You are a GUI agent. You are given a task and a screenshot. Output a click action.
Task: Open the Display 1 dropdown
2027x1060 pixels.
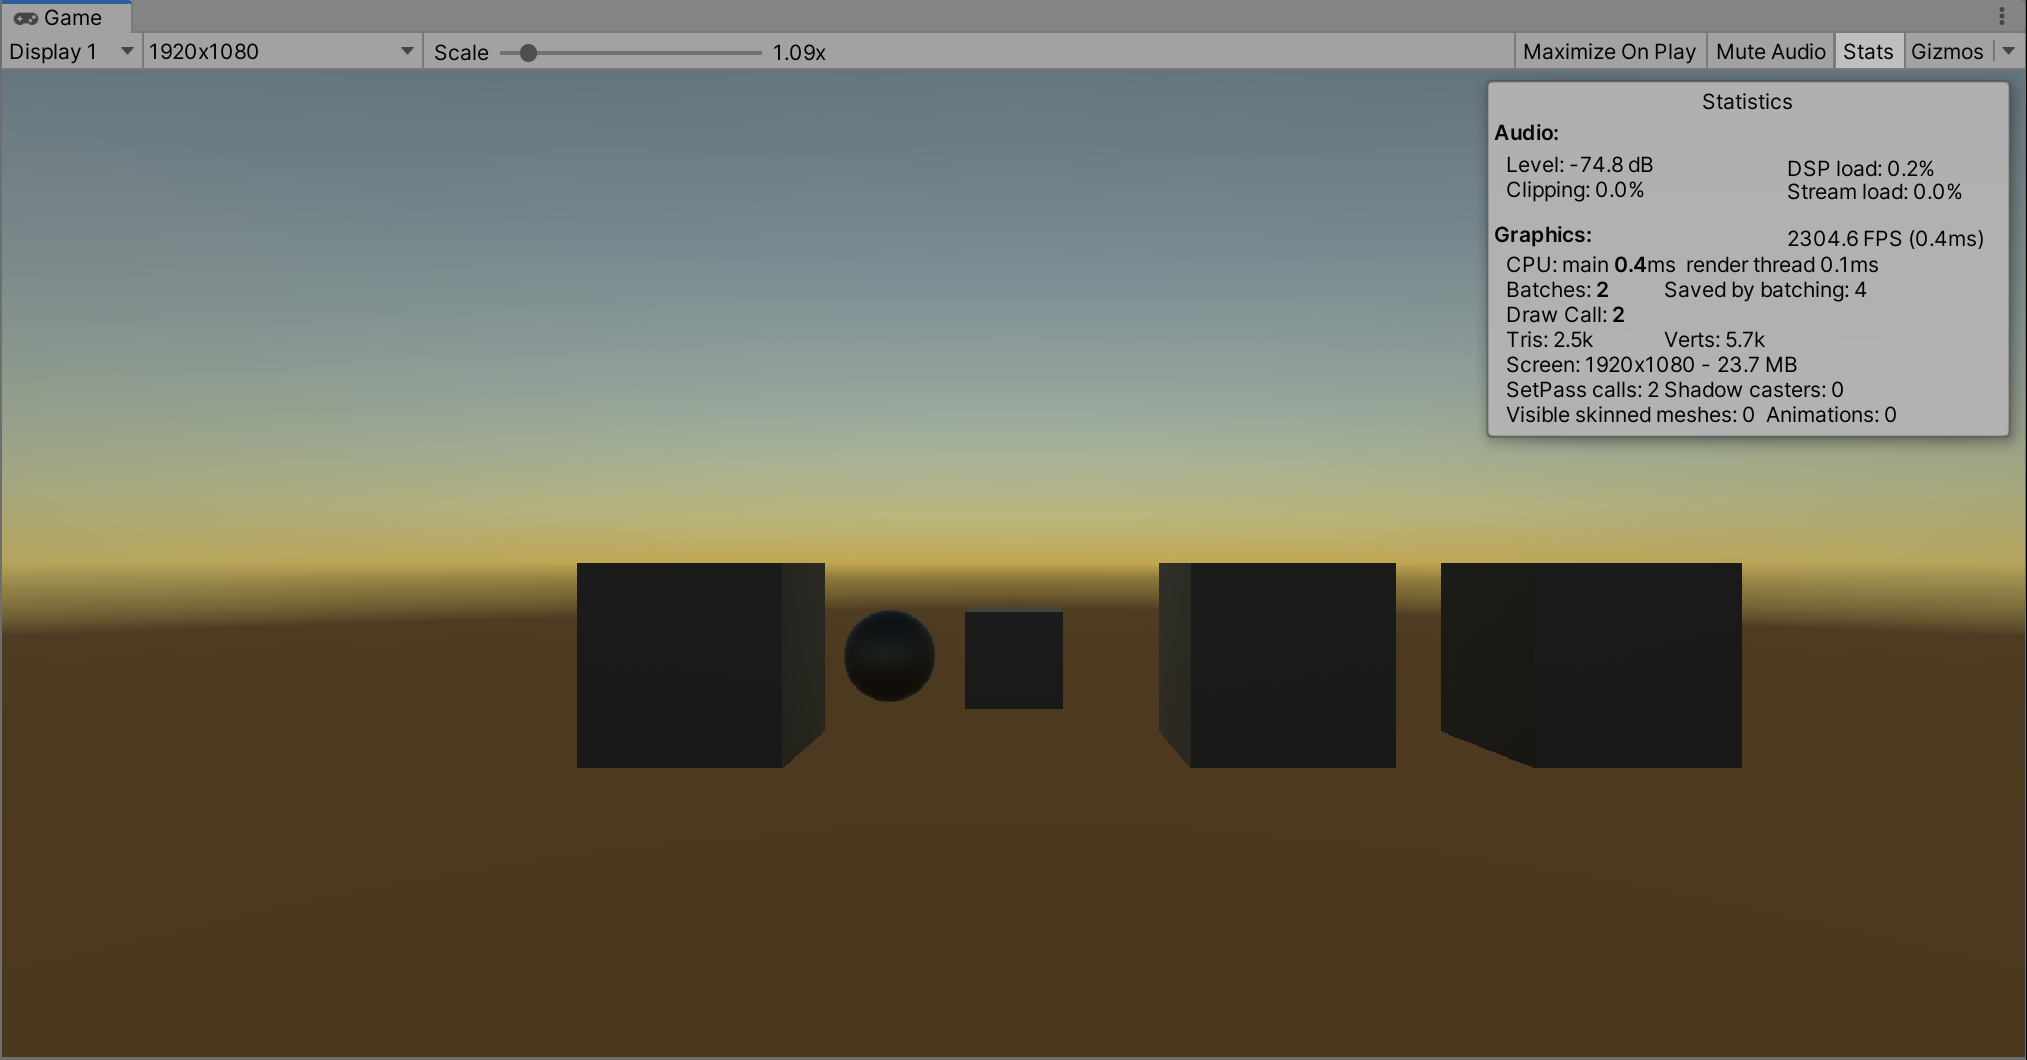click(71, 51)
